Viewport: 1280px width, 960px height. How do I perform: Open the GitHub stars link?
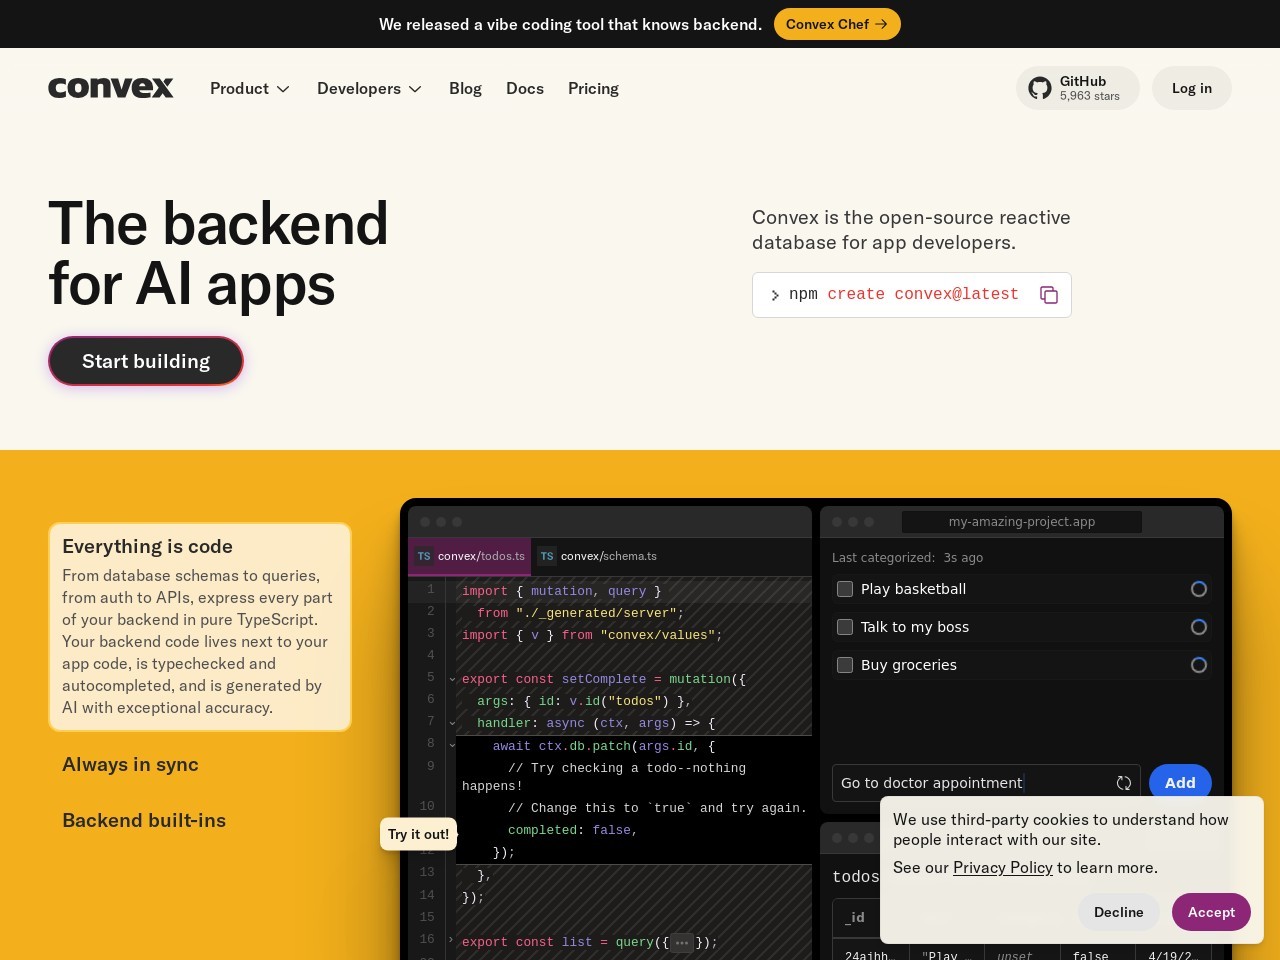[1078, 88]
